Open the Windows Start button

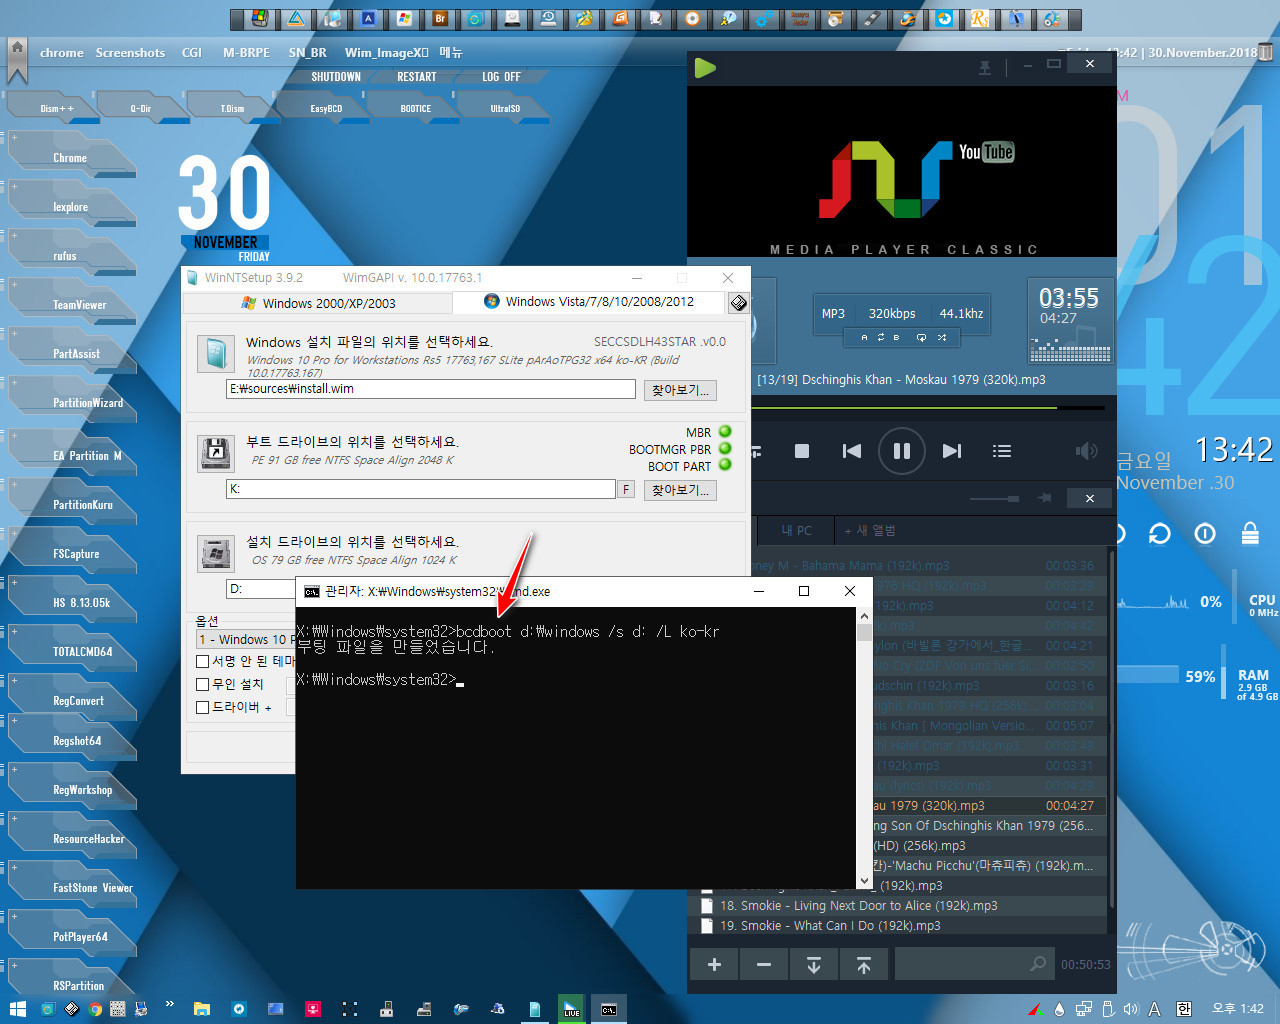[x=17, y=1009]
